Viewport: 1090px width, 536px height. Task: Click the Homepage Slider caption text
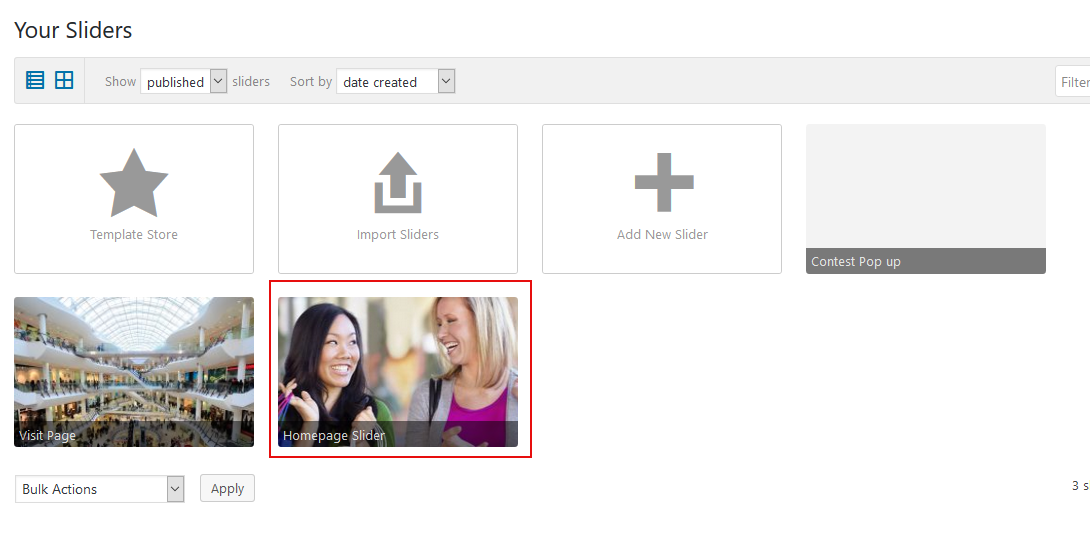click(334, 436)
